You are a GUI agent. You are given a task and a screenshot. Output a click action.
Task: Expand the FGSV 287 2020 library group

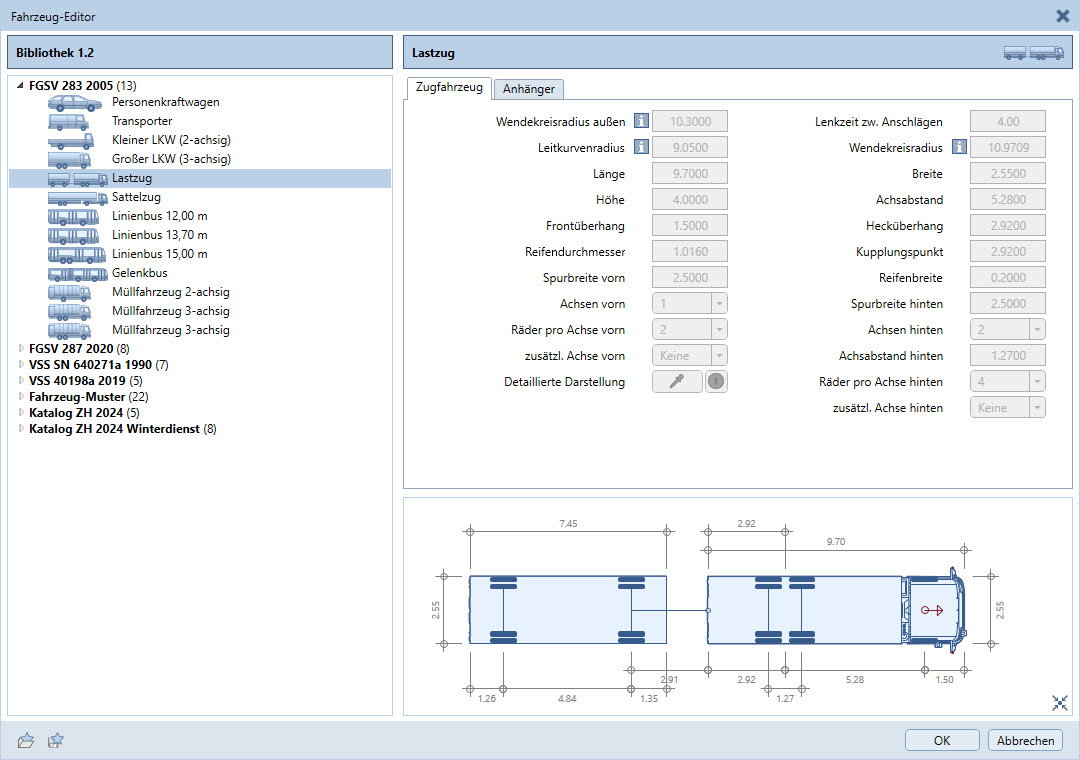tap(21, 349)
